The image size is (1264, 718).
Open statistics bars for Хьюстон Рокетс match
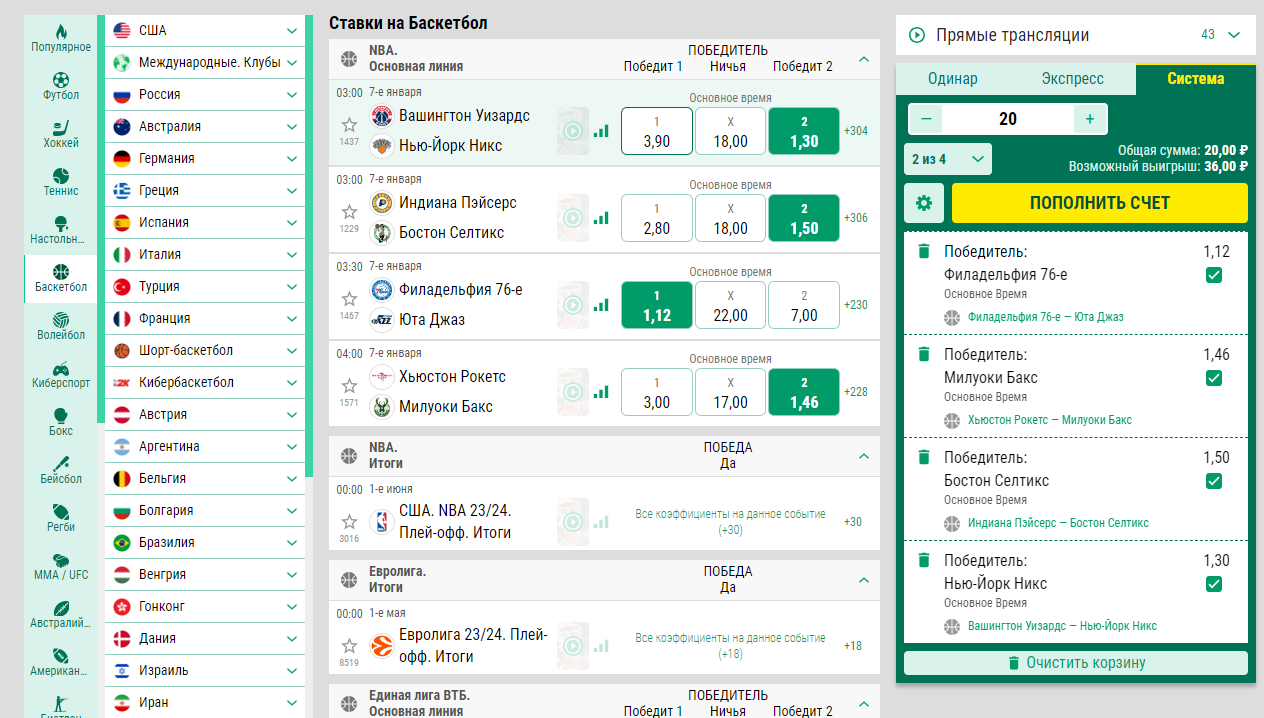(601, 392)
